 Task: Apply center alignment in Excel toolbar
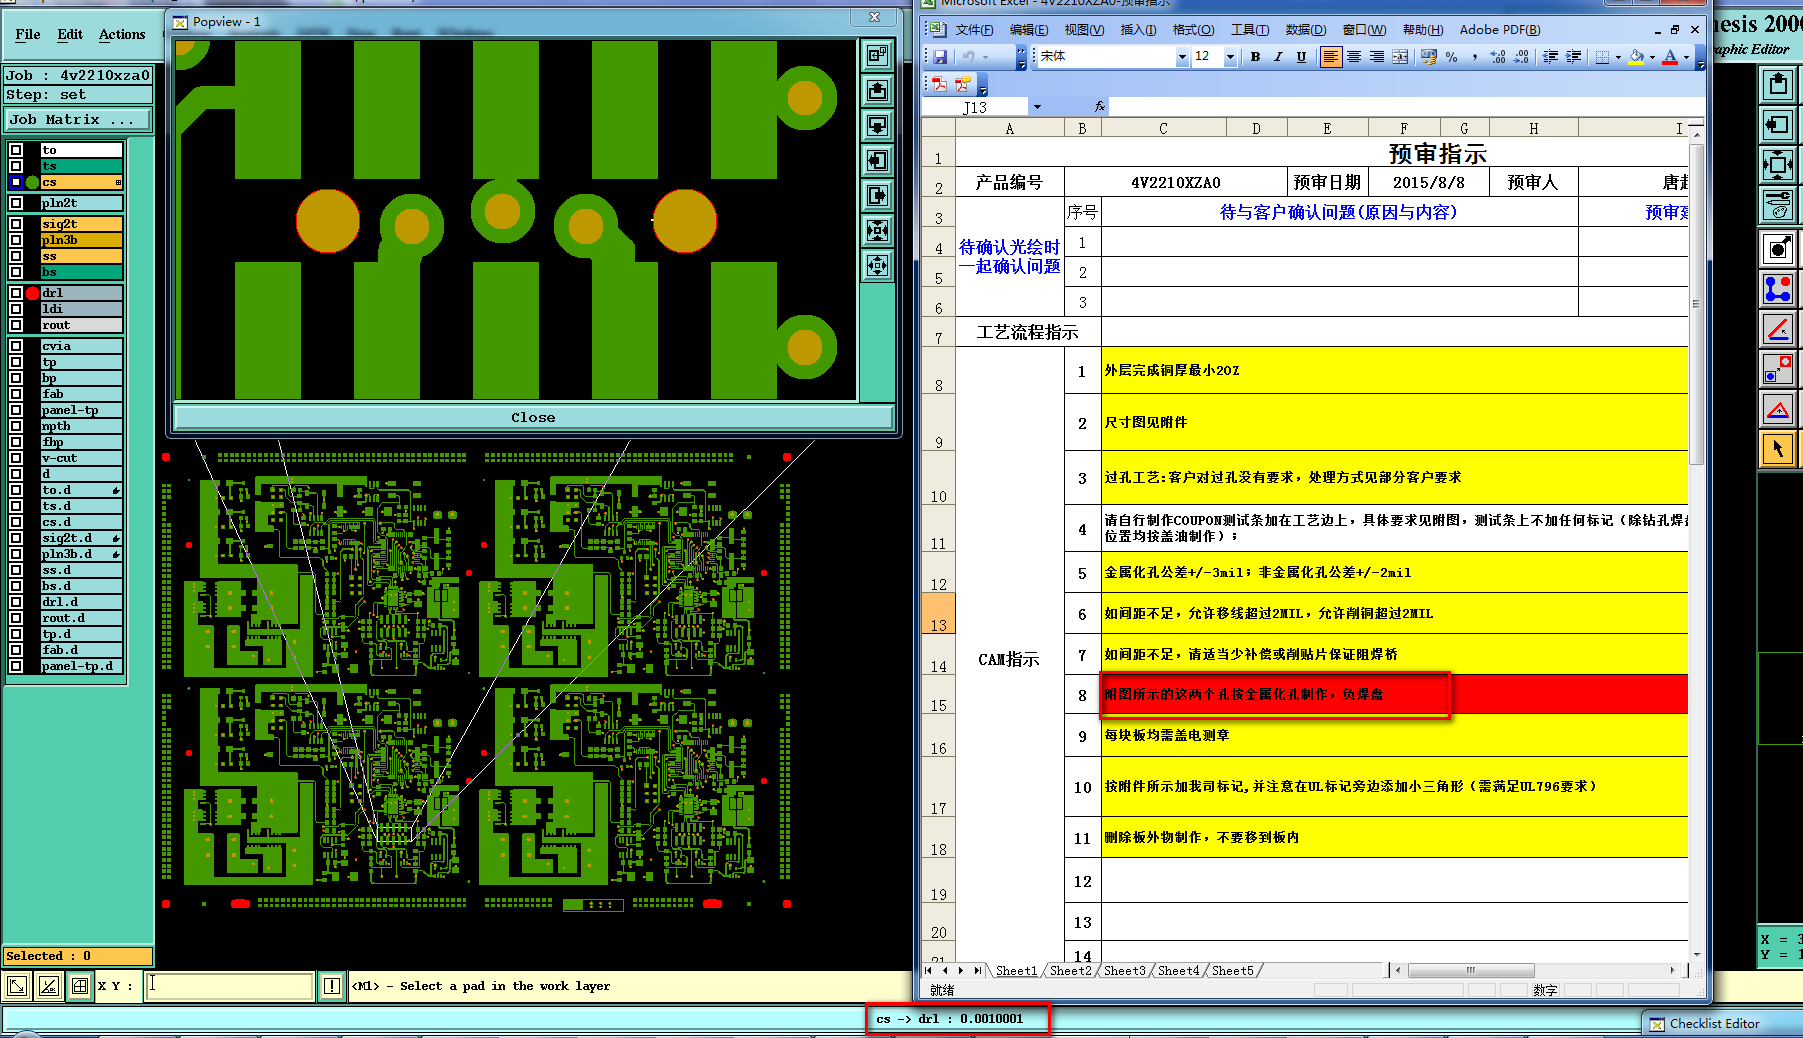(1354, 57)
